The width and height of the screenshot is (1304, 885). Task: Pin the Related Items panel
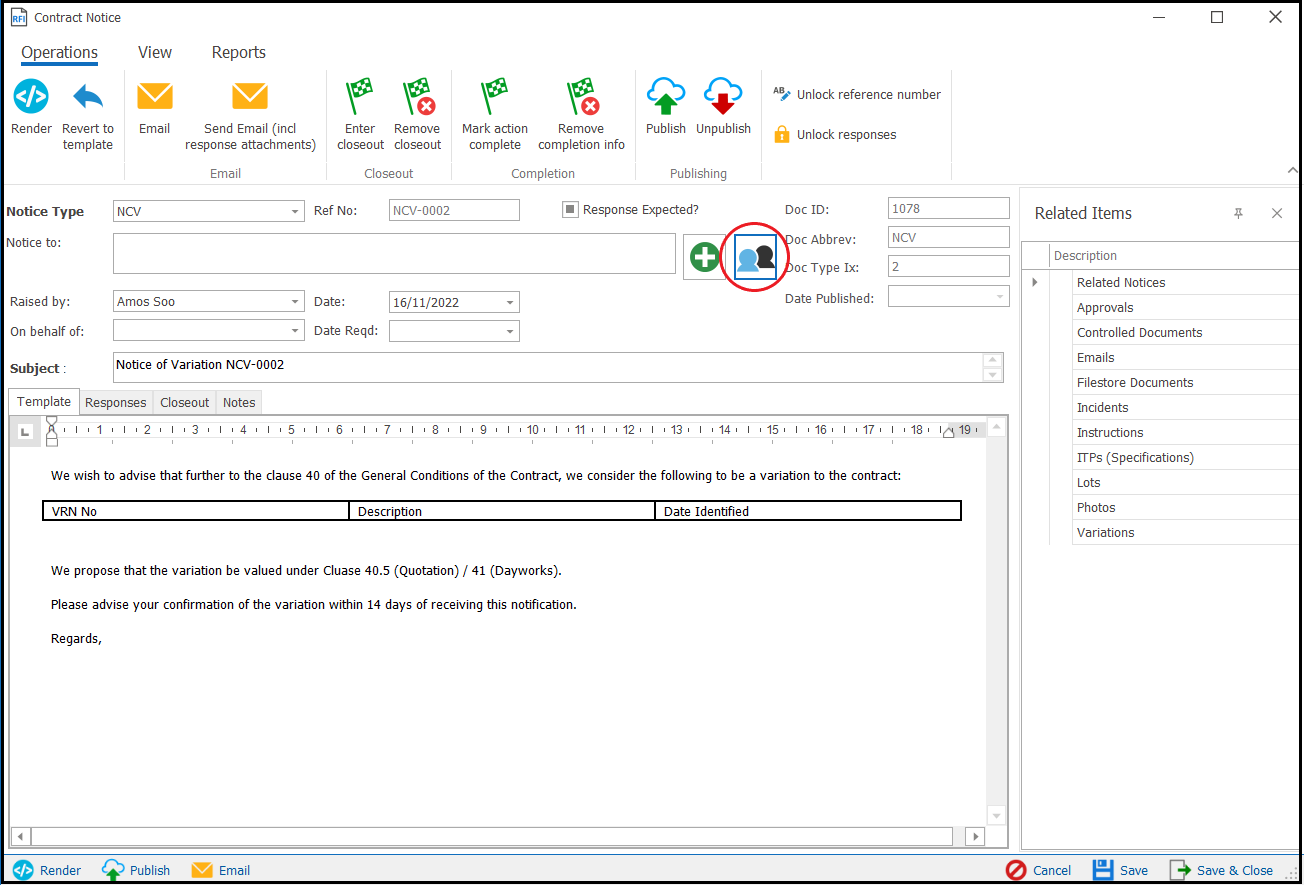click(x=1239, y=213)
